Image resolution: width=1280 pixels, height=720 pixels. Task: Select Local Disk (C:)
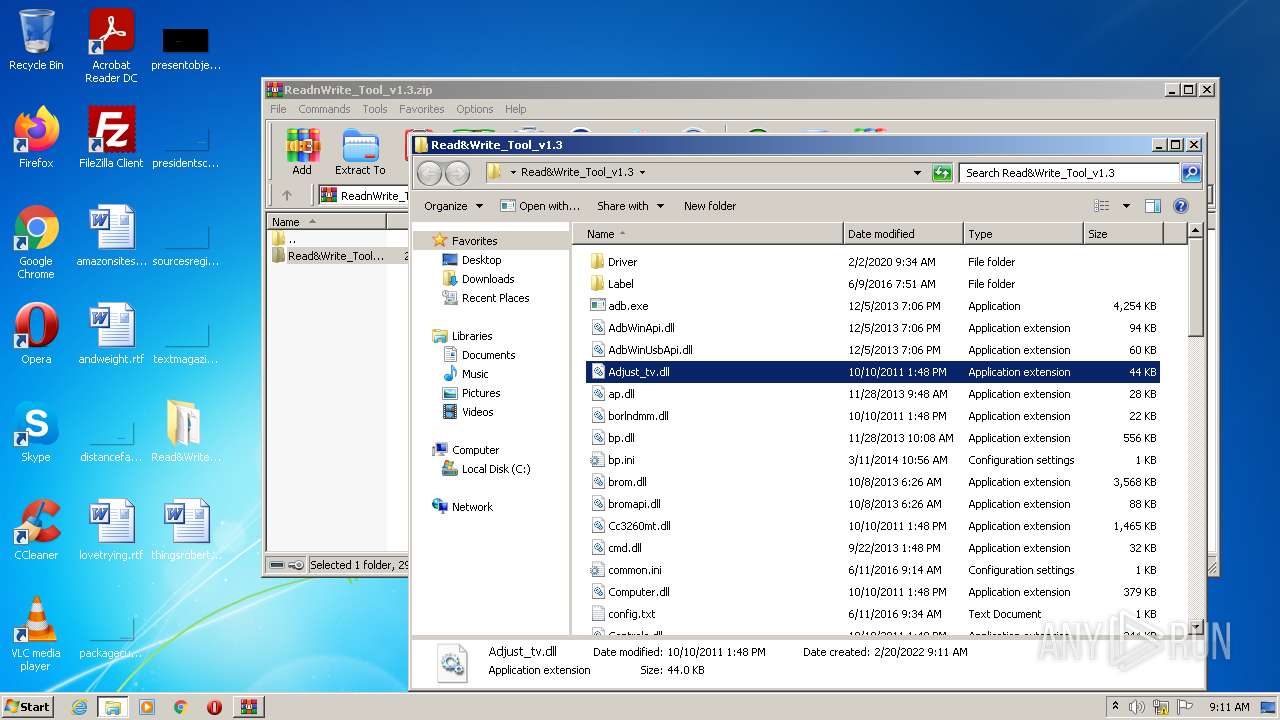pos(496,469)
